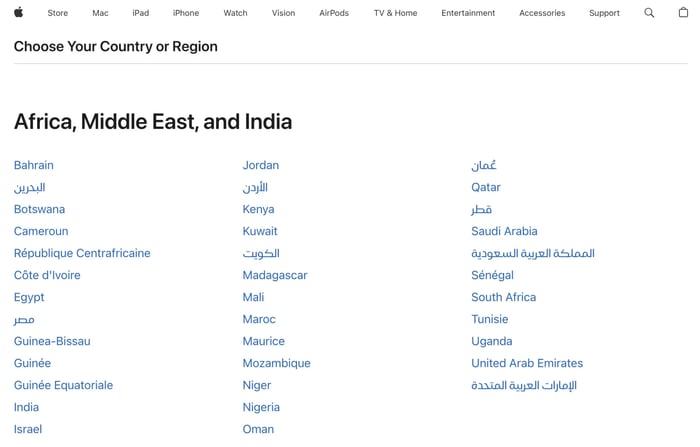Choose Saudi Arabia from the list

tap(504, 231)
